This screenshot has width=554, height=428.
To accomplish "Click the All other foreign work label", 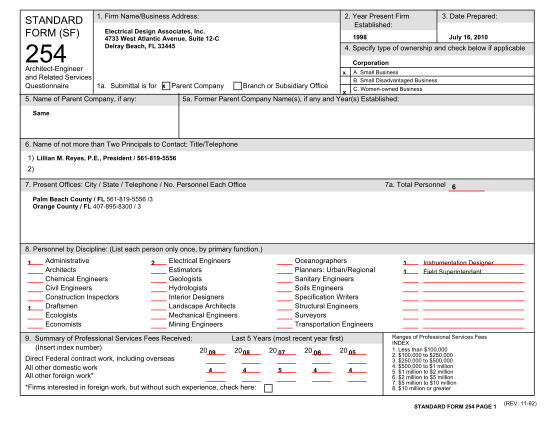I will point(59,376).
